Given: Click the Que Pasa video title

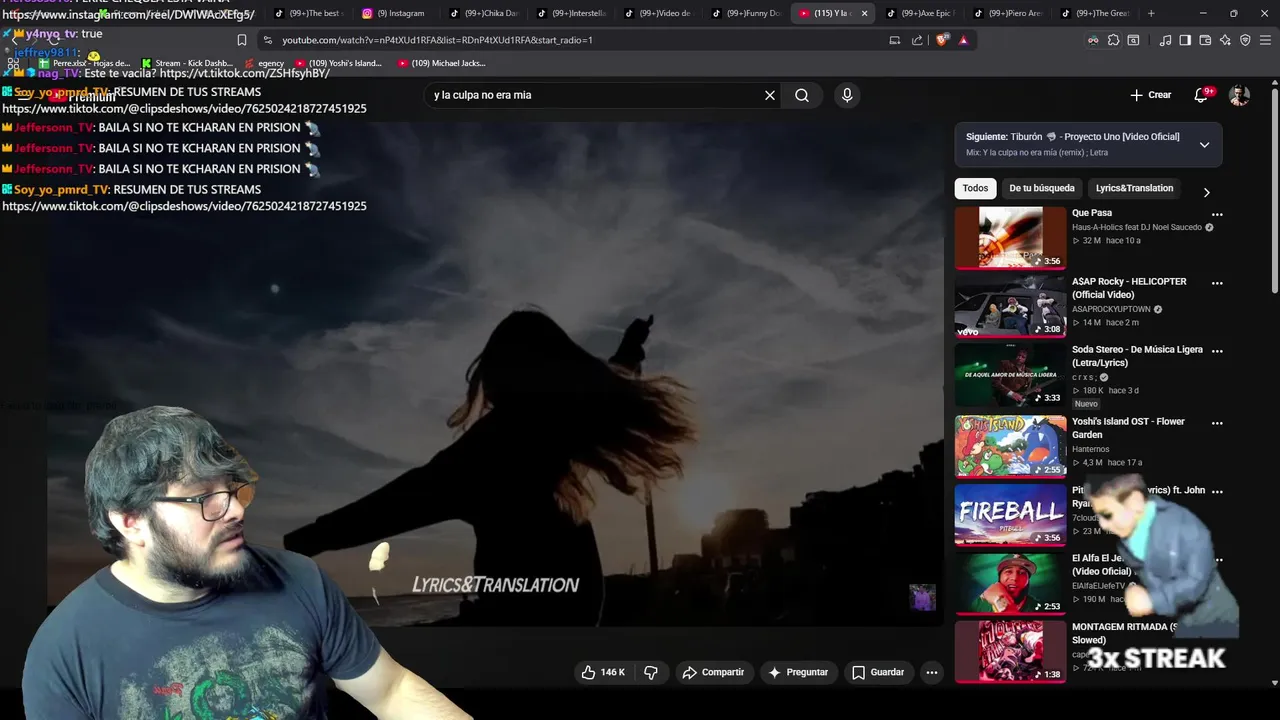Looking at the screenshot, I should (1092, 213).
